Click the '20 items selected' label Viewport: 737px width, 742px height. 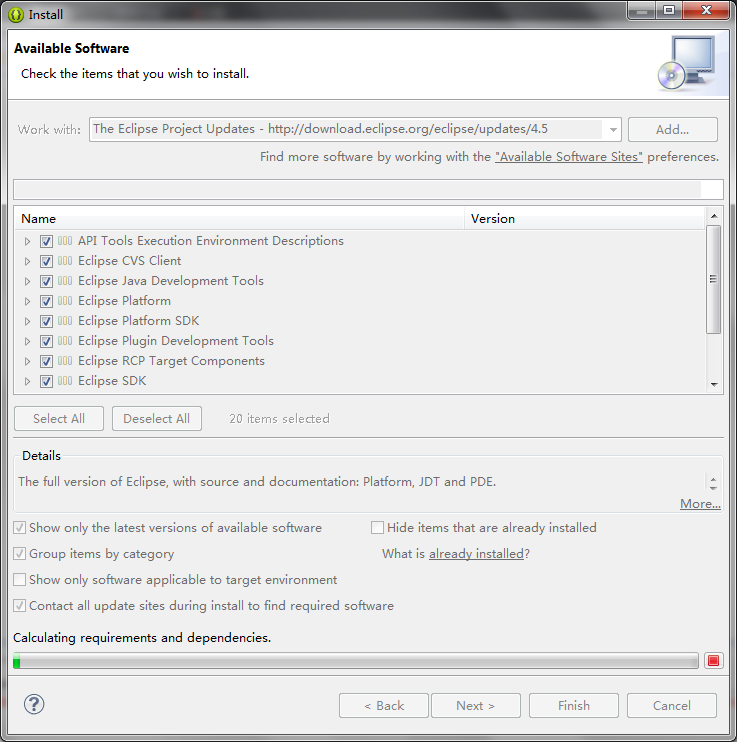tap(279, 419)
